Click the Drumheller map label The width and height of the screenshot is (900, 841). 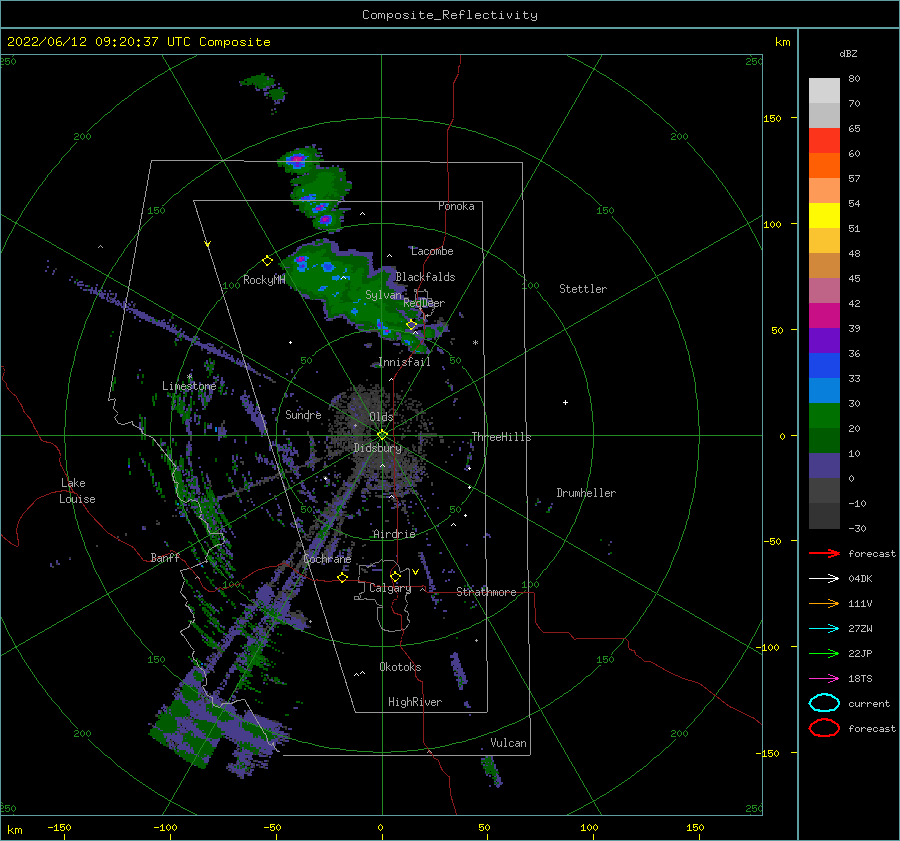tap(586, 493)
